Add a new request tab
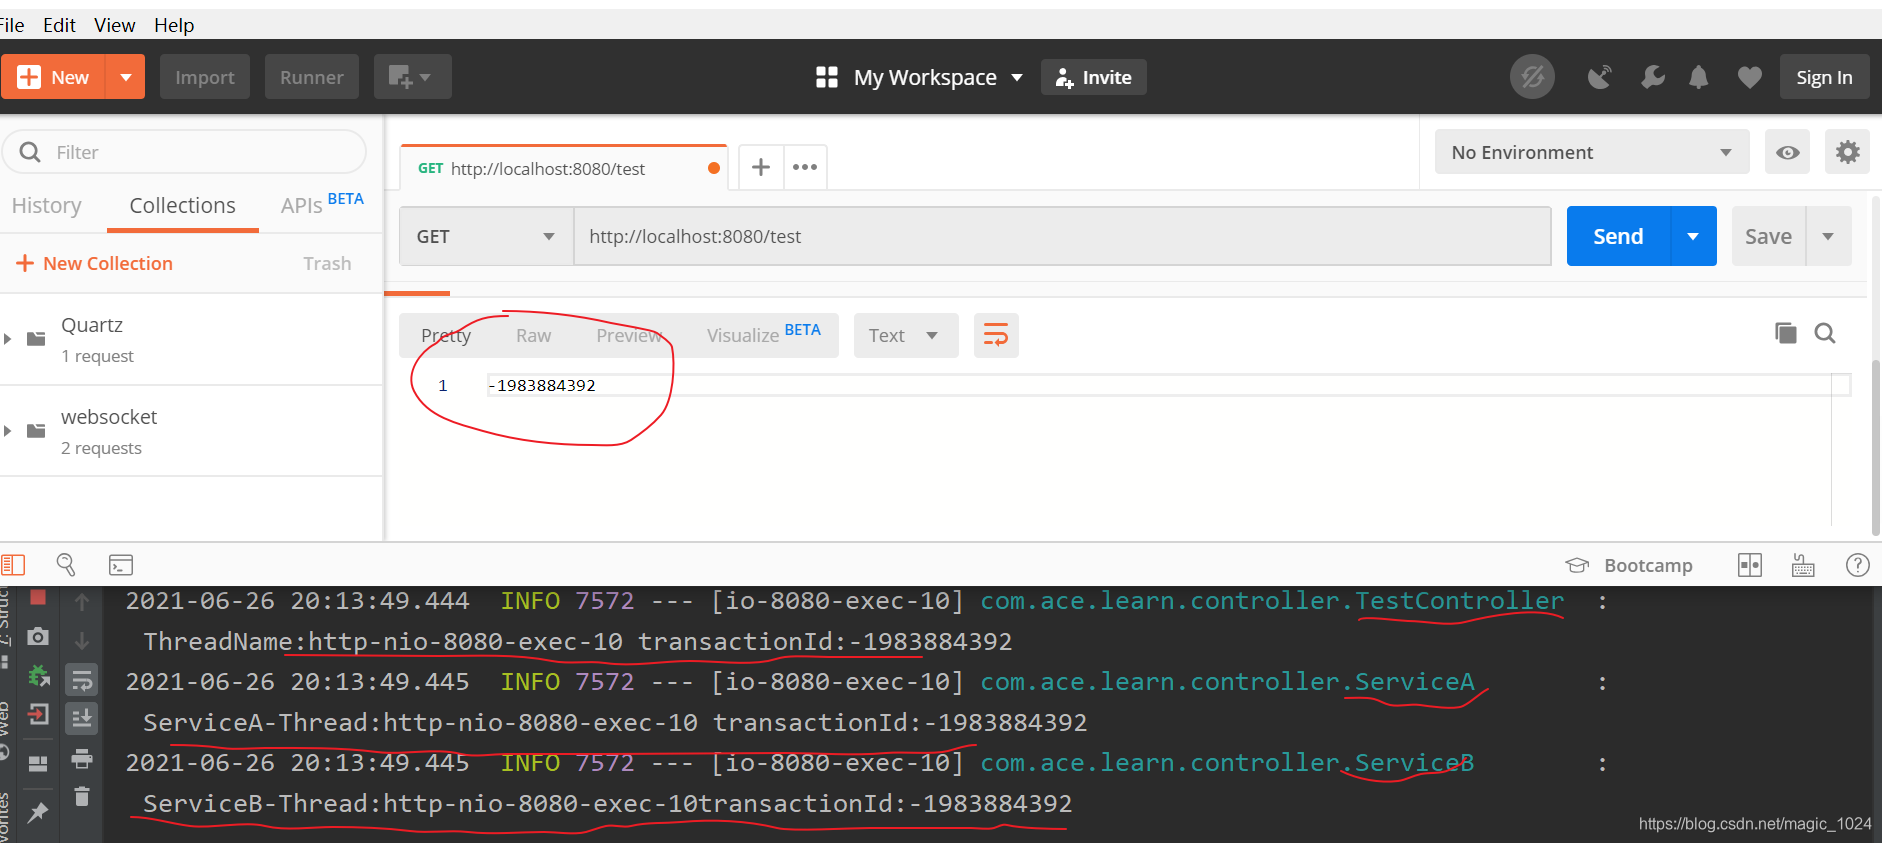This screenshot has height=843, width=1882. point(761,167)
